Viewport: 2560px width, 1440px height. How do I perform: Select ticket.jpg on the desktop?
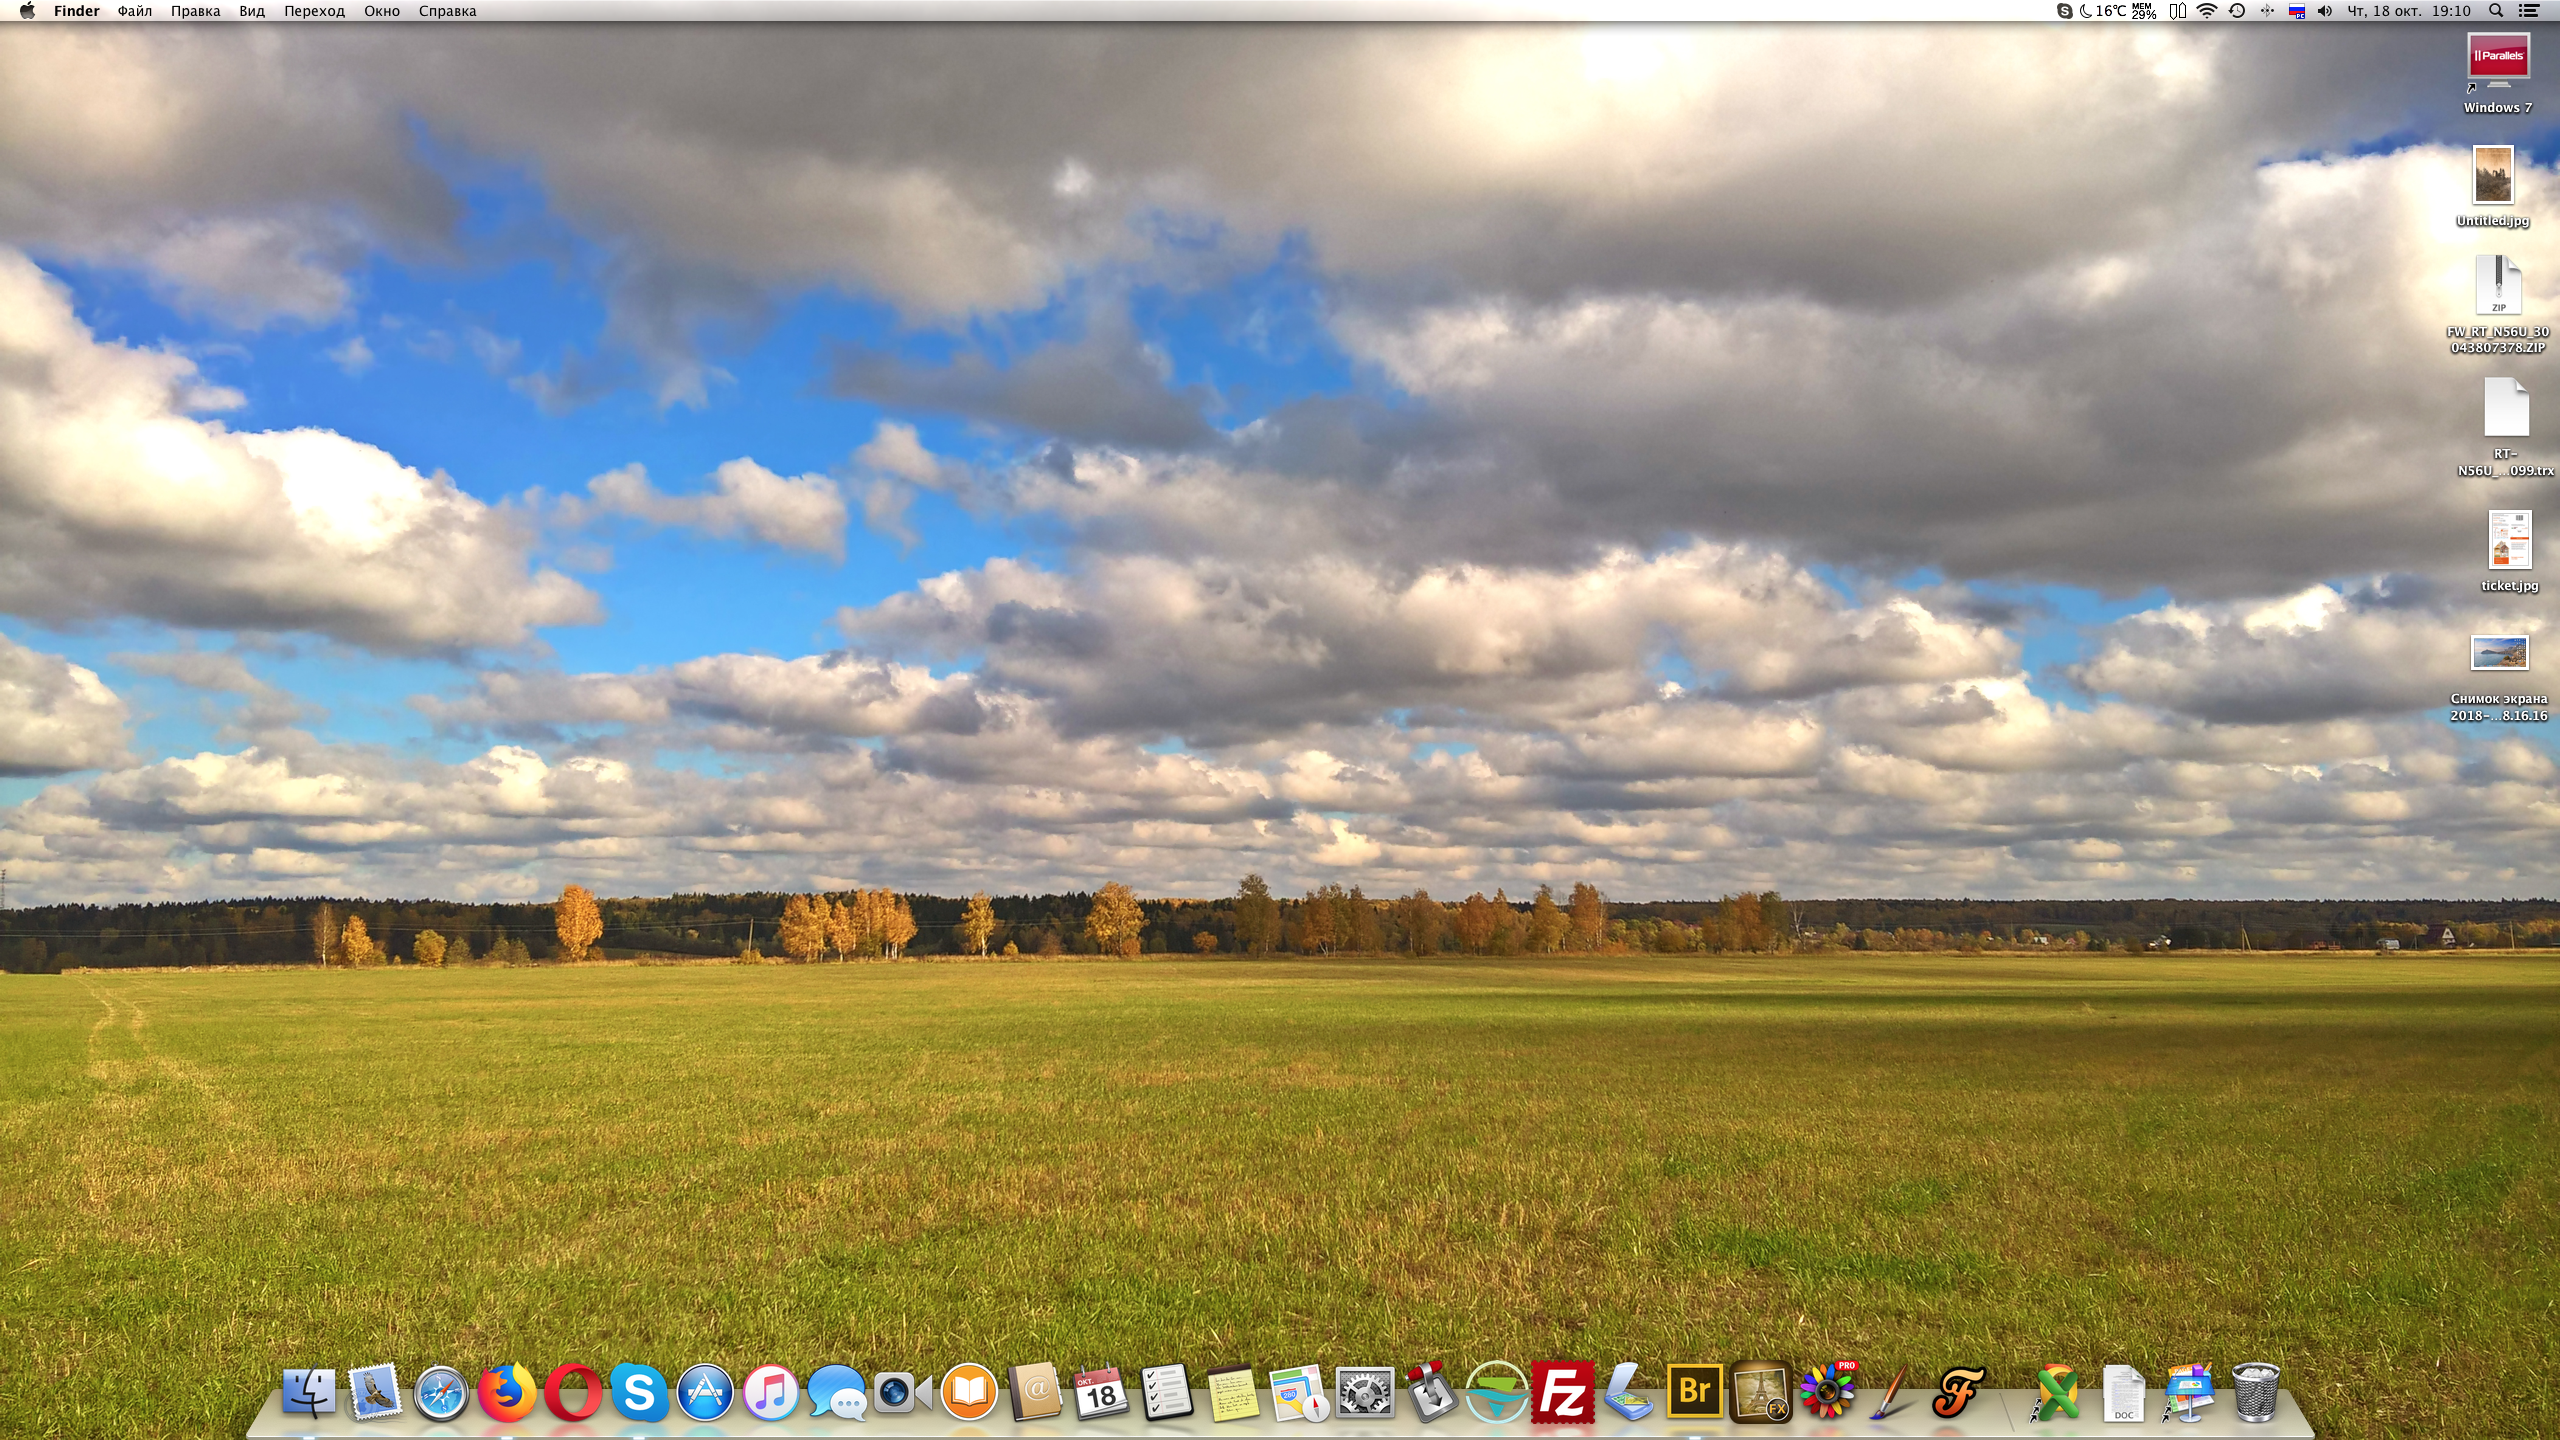click(2508, 541)
